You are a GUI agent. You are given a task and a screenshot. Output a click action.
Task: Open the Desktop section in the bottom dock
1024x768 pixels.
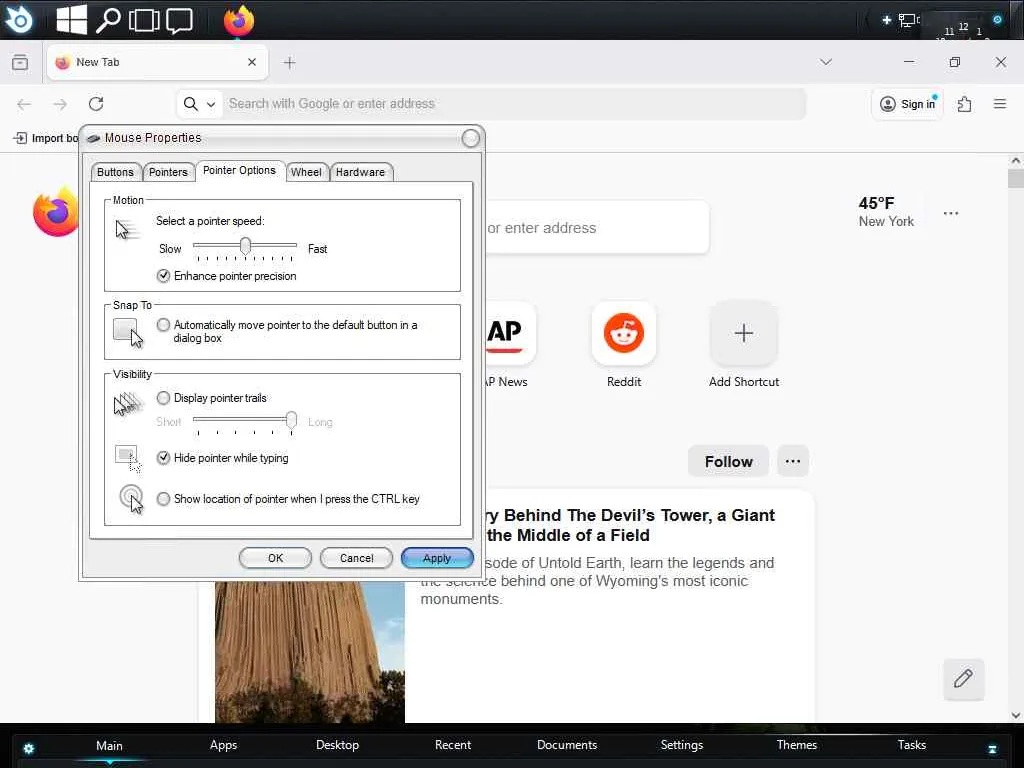(338, 745)
